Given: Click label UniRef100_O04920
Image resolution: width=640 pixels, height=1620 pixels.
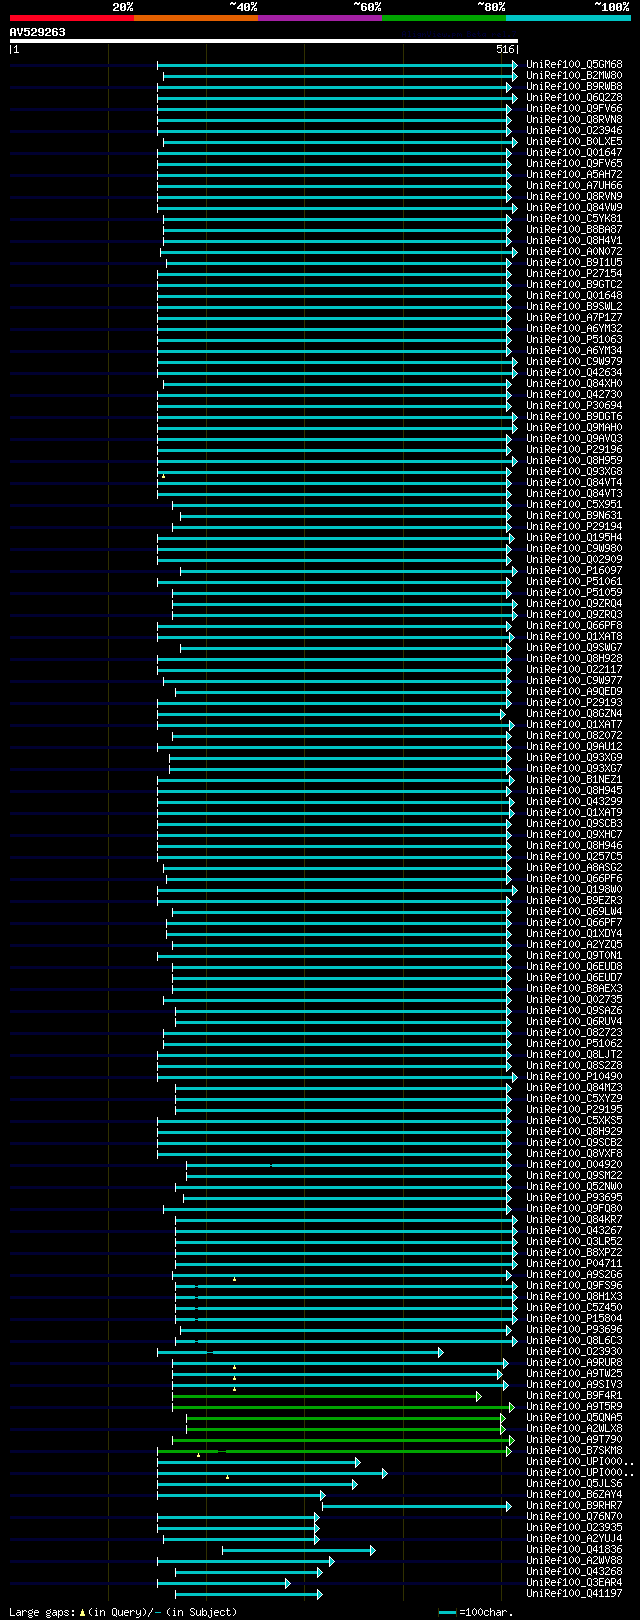Looking at the screenshot, I should pos(574,1165).
